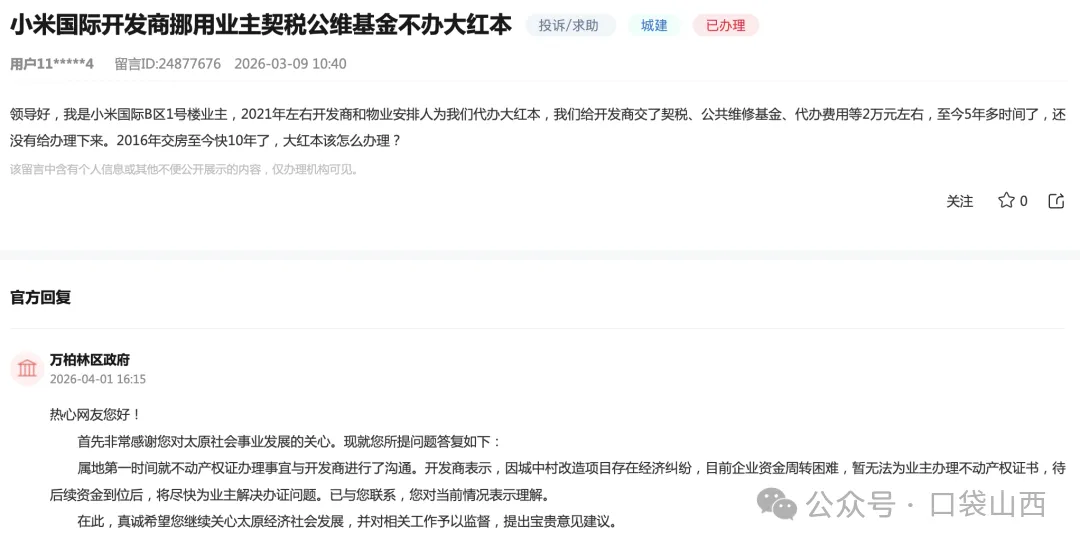This screenshot has height=547, width=1080.
Task: Click the reply timestamp 2026-04-01 16:15
Action: coord(98,379)
